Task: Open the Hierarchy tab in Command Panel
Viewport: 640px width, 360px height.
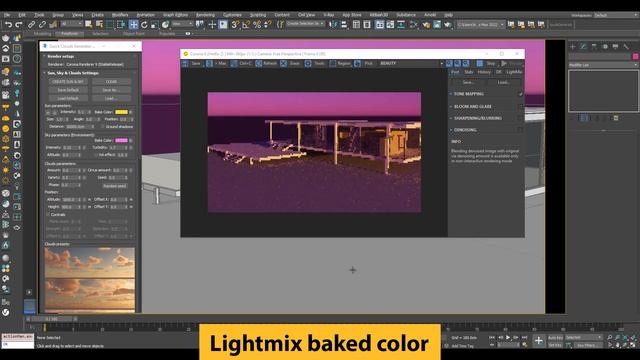Action: tap(594, 47)
